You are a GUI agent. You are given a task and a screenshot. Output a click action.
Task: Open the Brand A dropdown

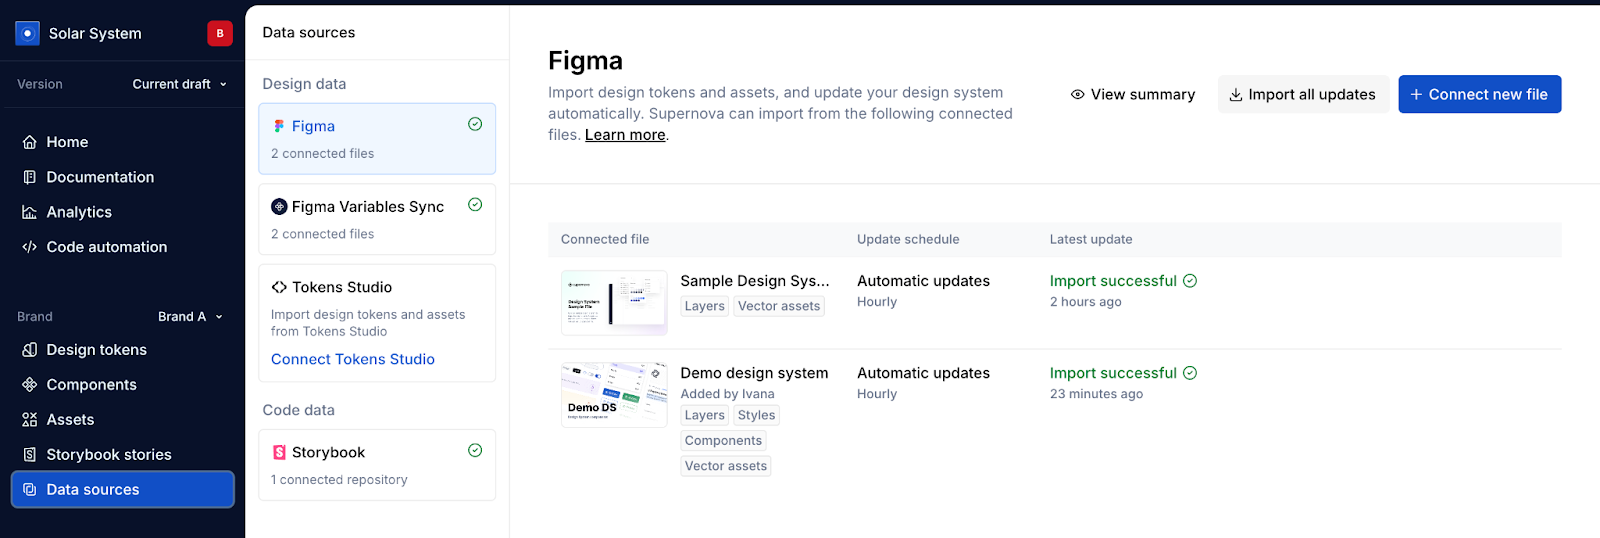click(x=191, y=317)
